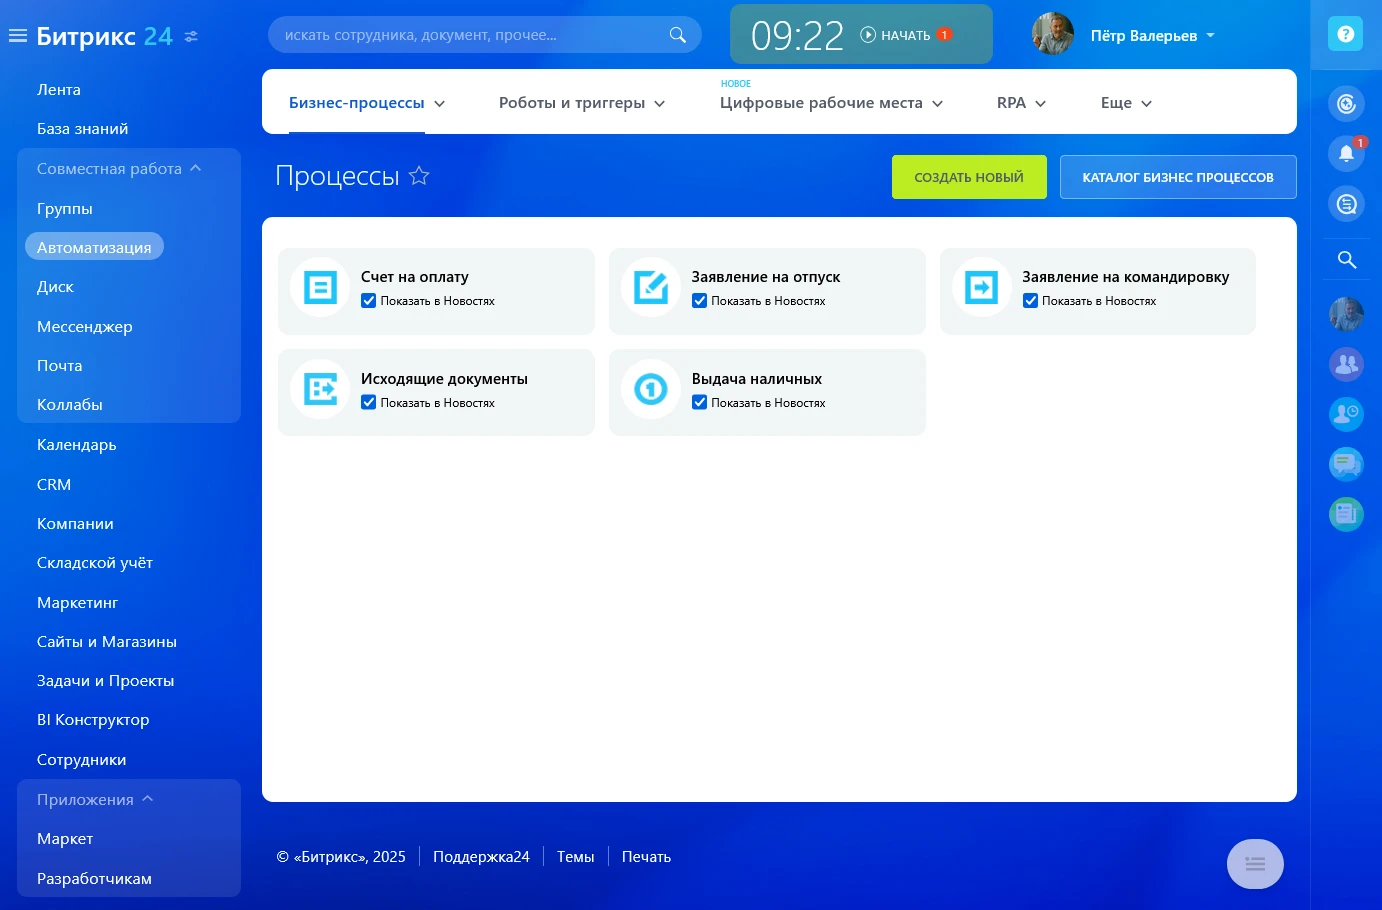Open КАТАЛОГ БИЗНЕС ПРОЦЕССОВ
The image size is (1382, 910).
coord(1178,176)
